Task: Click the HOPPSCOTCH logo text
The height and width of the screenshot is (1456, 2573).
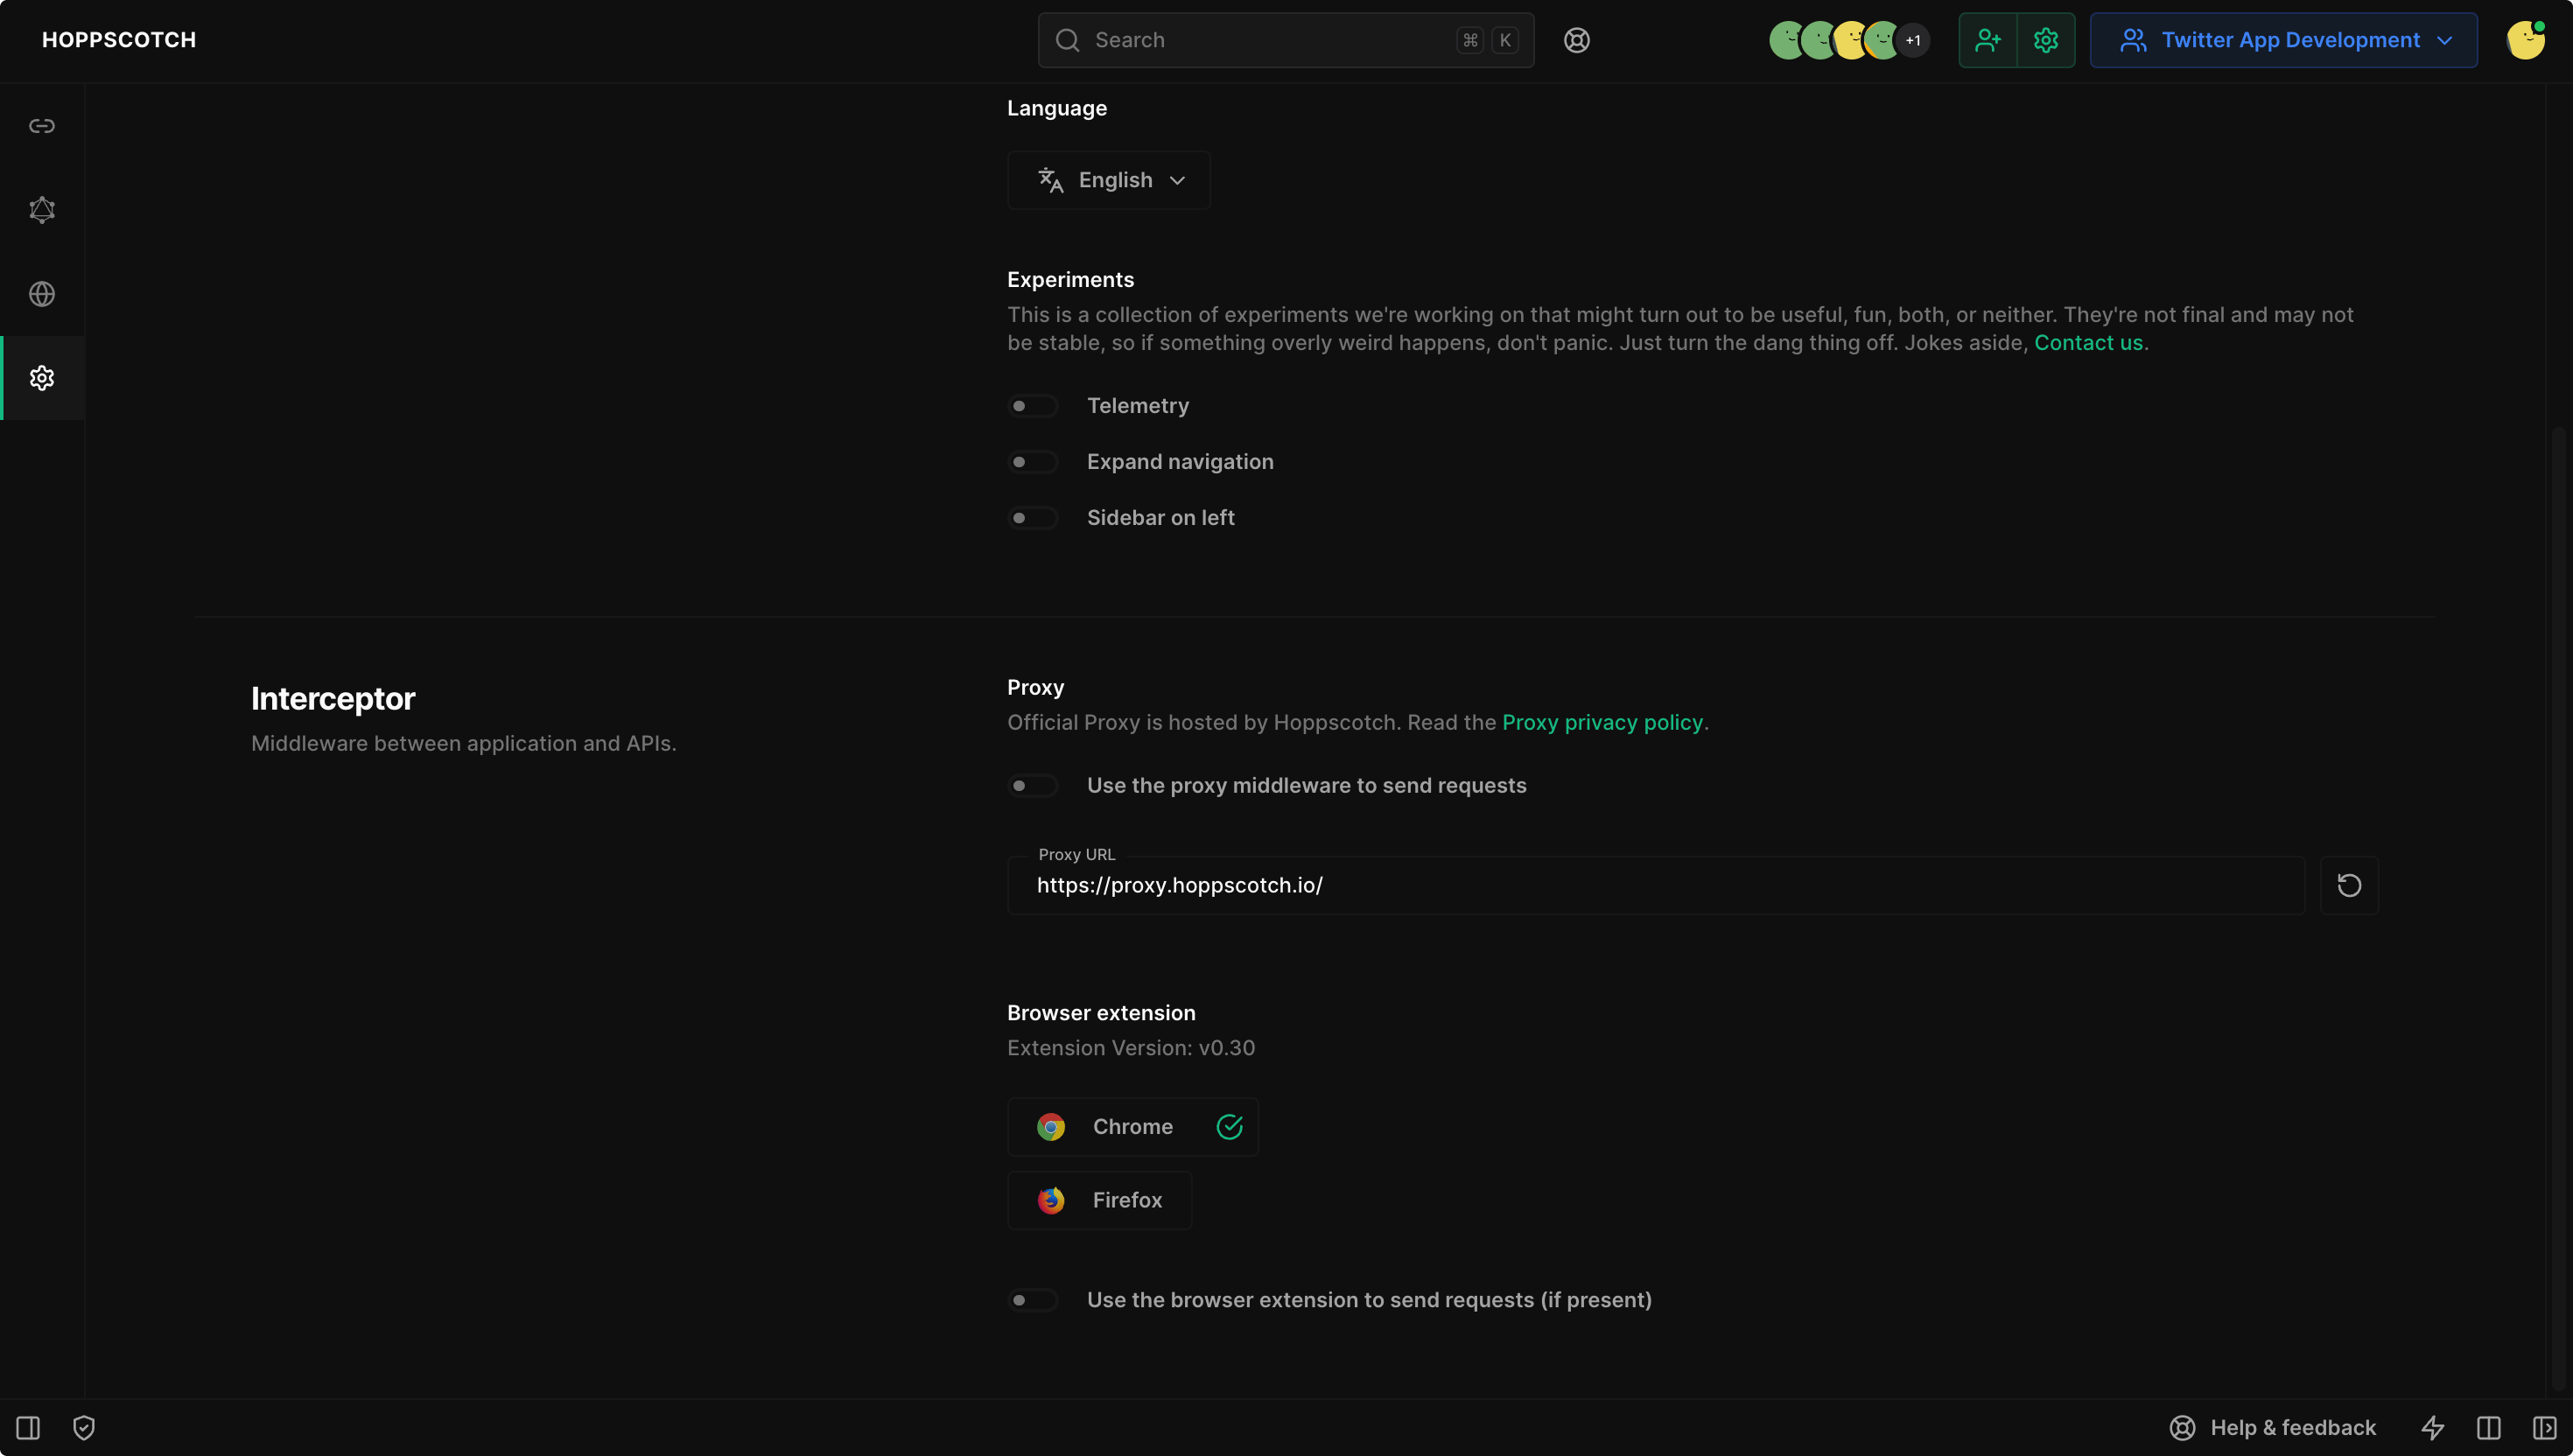Action: (119, 40)
